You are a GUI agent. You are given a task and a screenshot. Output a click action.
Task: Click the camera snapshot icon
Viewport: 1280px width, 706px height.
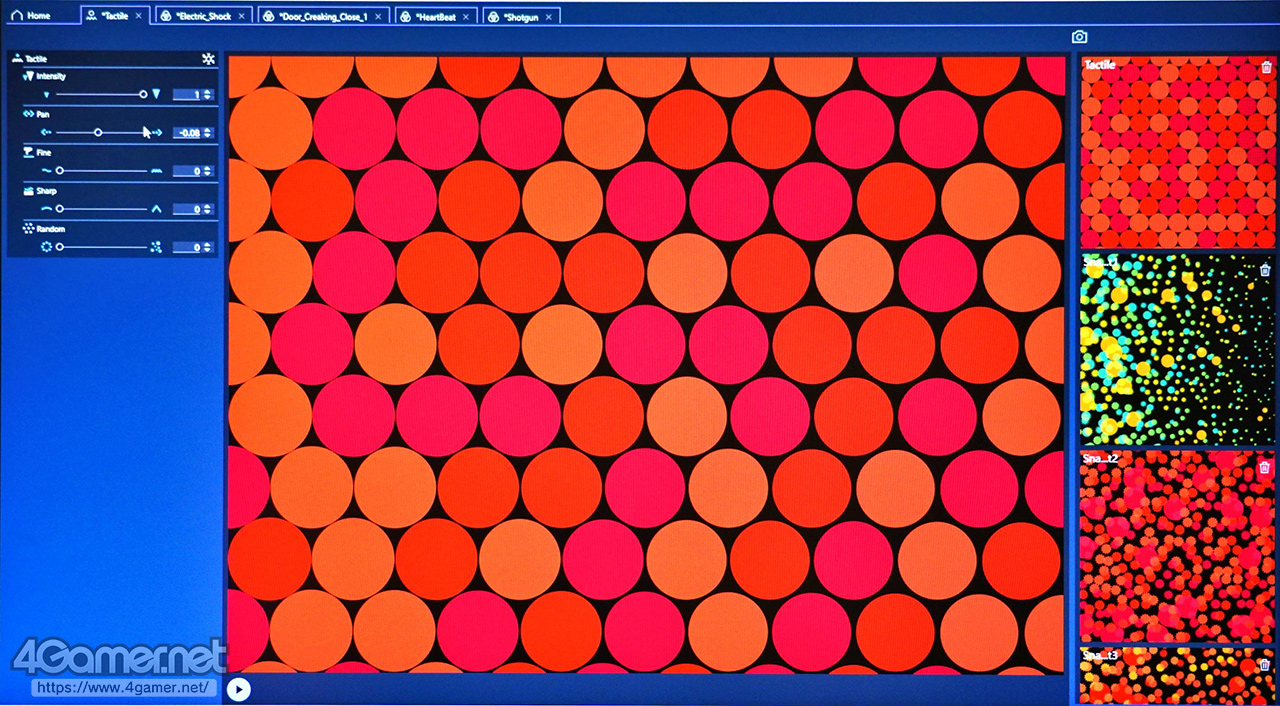click(x=1079, y=37)
